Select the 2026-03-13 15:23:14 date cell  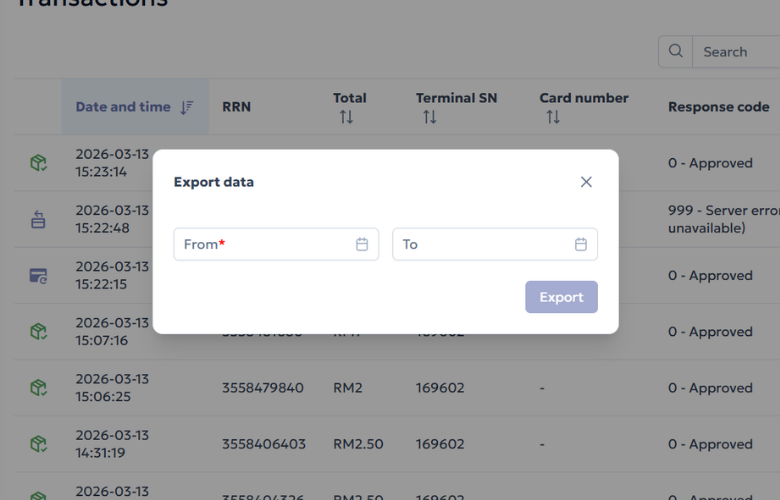(x=112, y=163)
